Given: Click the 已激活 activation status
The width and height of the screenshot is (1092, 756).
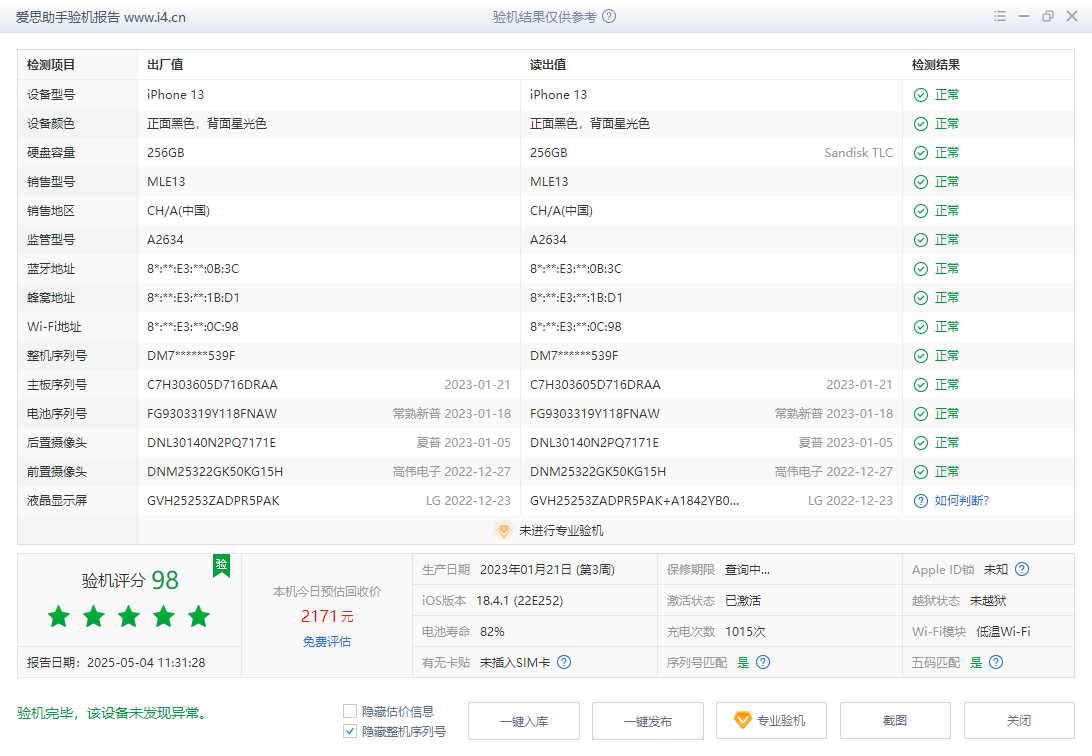Looking at the screenshot, I should click(x=743, y=601).
